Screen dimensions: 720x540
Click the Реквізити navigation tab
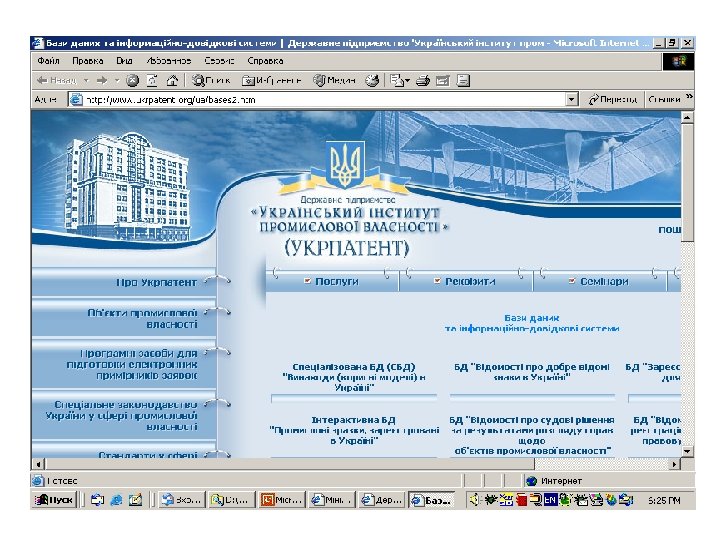click(465, 281)
